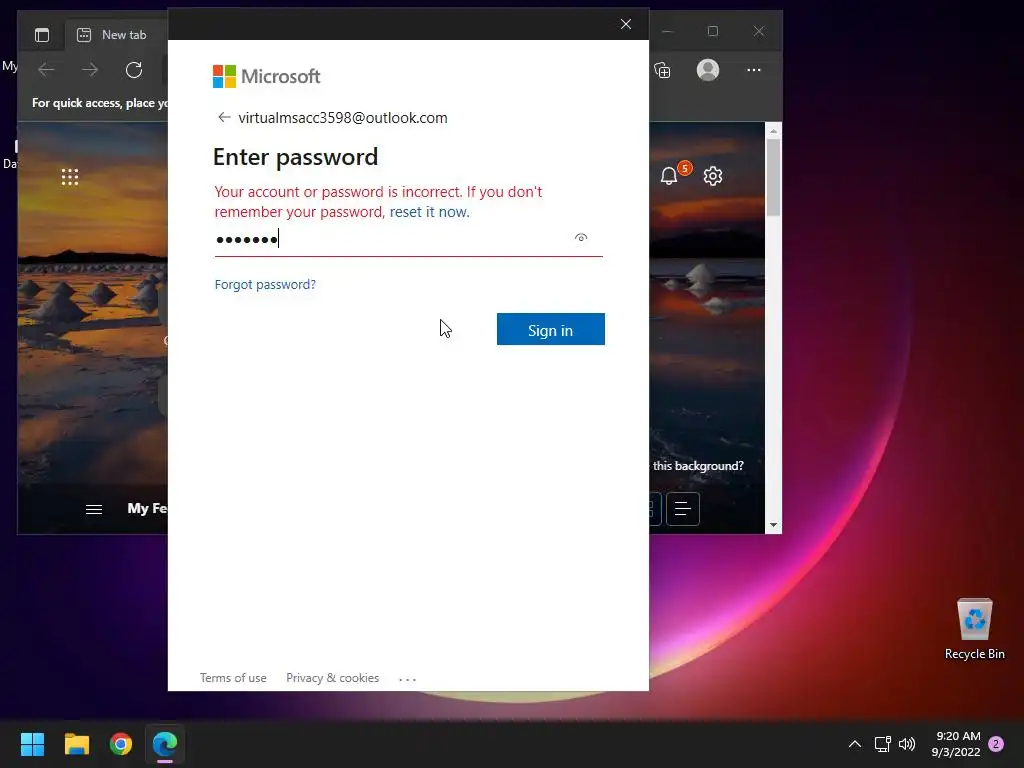This screenshot has width=1024, height=768.
Task: Switch feed to list layout icon
Action: point(683,509)
